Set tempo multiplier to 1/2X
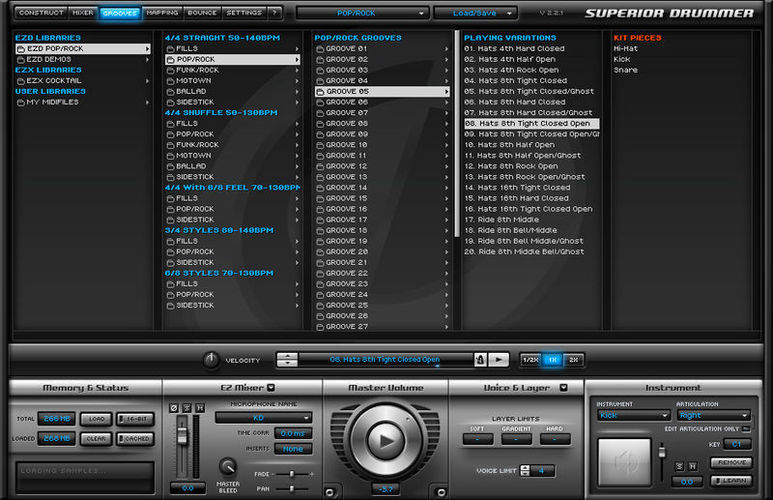 pyautogui.click(x=530, y=360)
